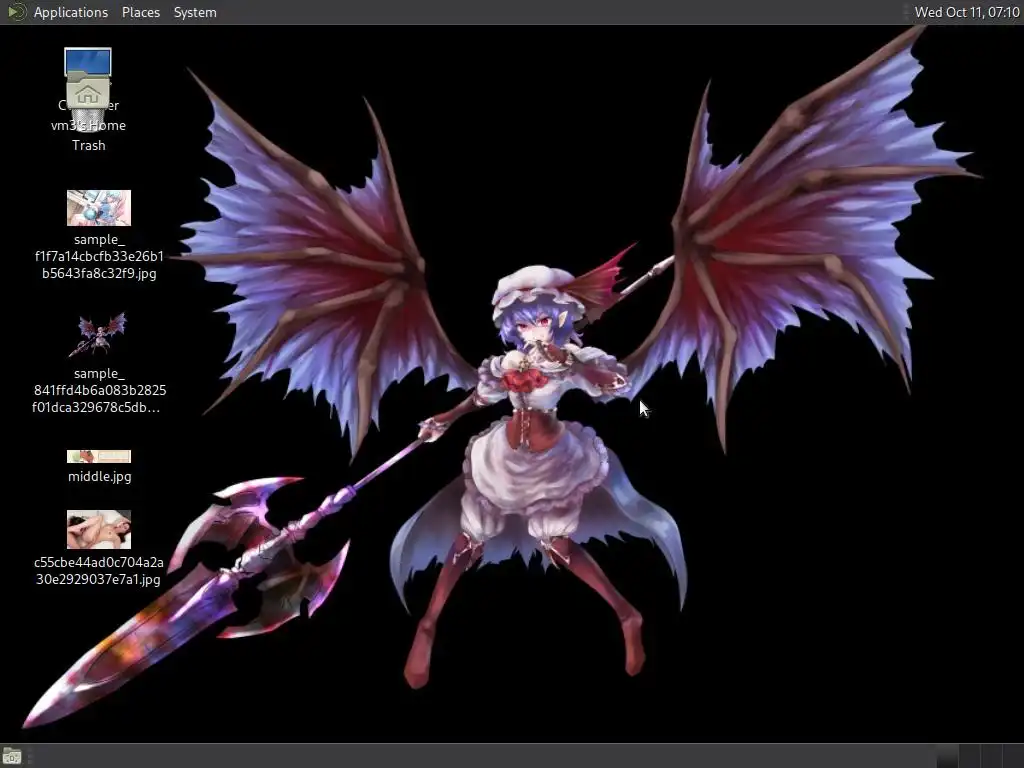The width and height of the screenshot is (1024, 768).
Task: Select the Computer monitor desktop icon
Action: pyautogui.click(x=88, y=61)
